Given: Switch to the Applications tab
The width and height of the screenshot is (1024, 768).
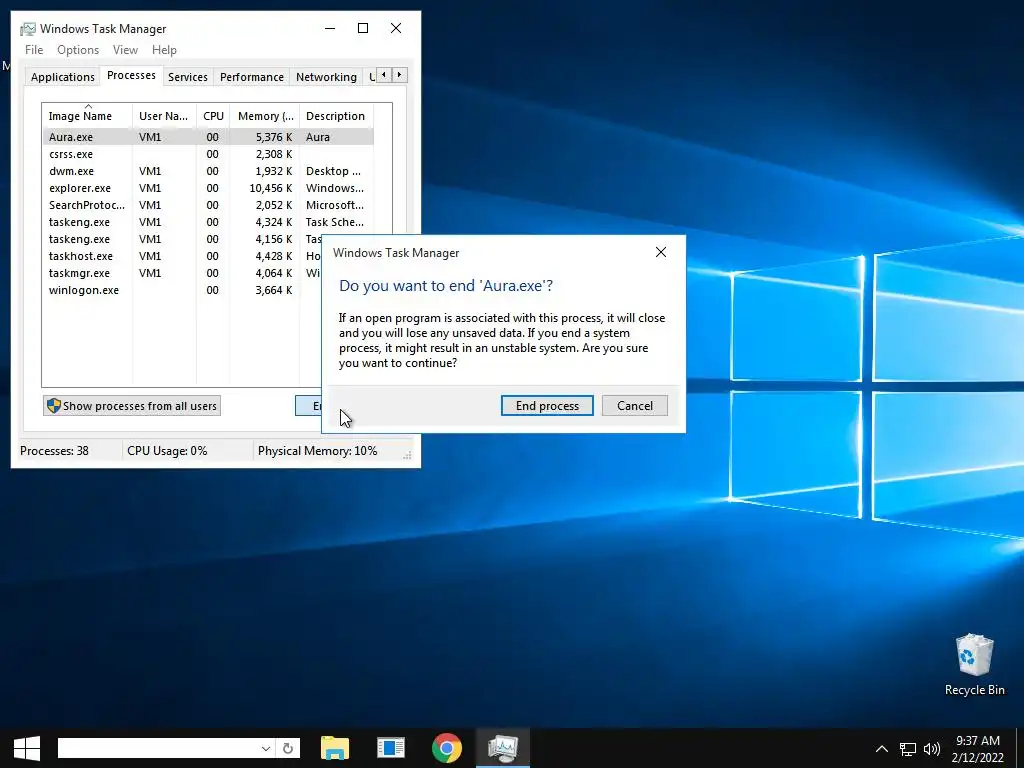Looking at the screenshot, I should pos(62,77).
